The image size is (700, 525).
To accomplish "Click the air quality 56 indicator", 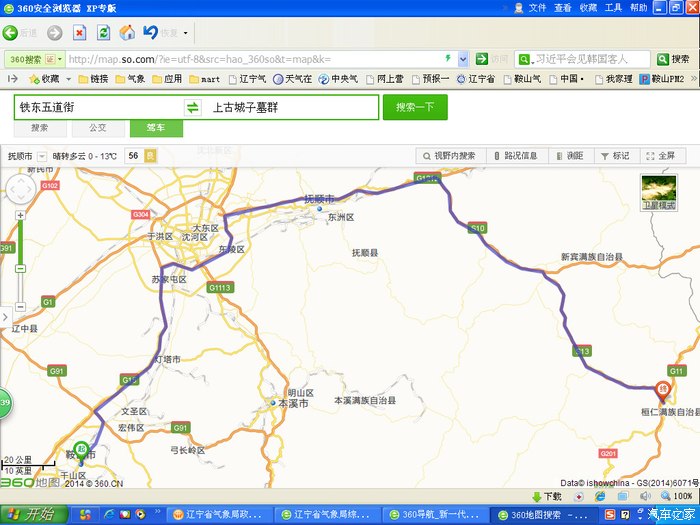I will [x=141, y=156].
